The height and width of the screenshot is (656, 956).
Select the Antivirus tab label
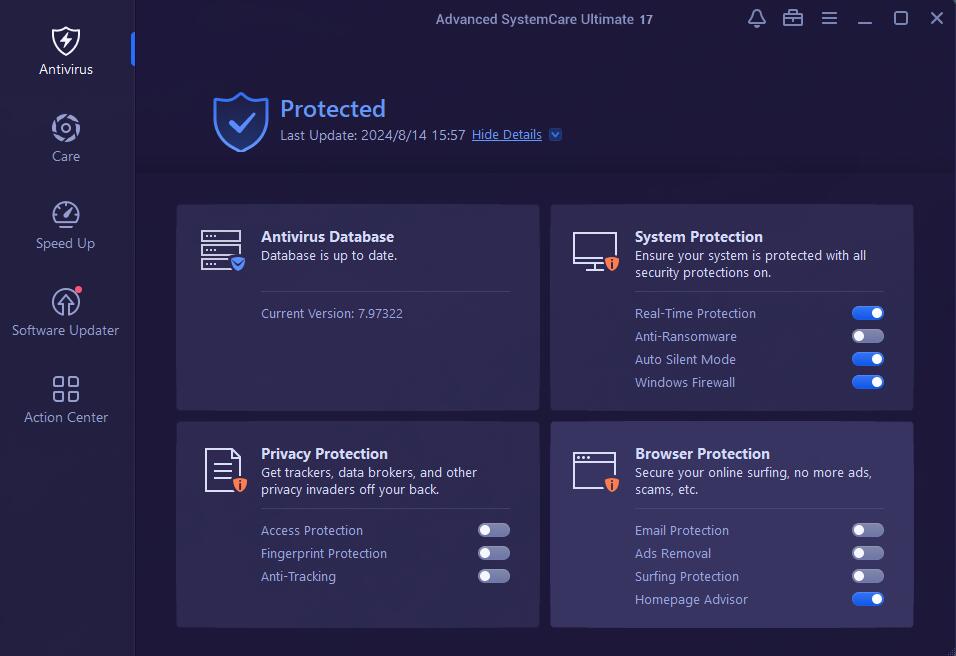click(x=66, y=70)
